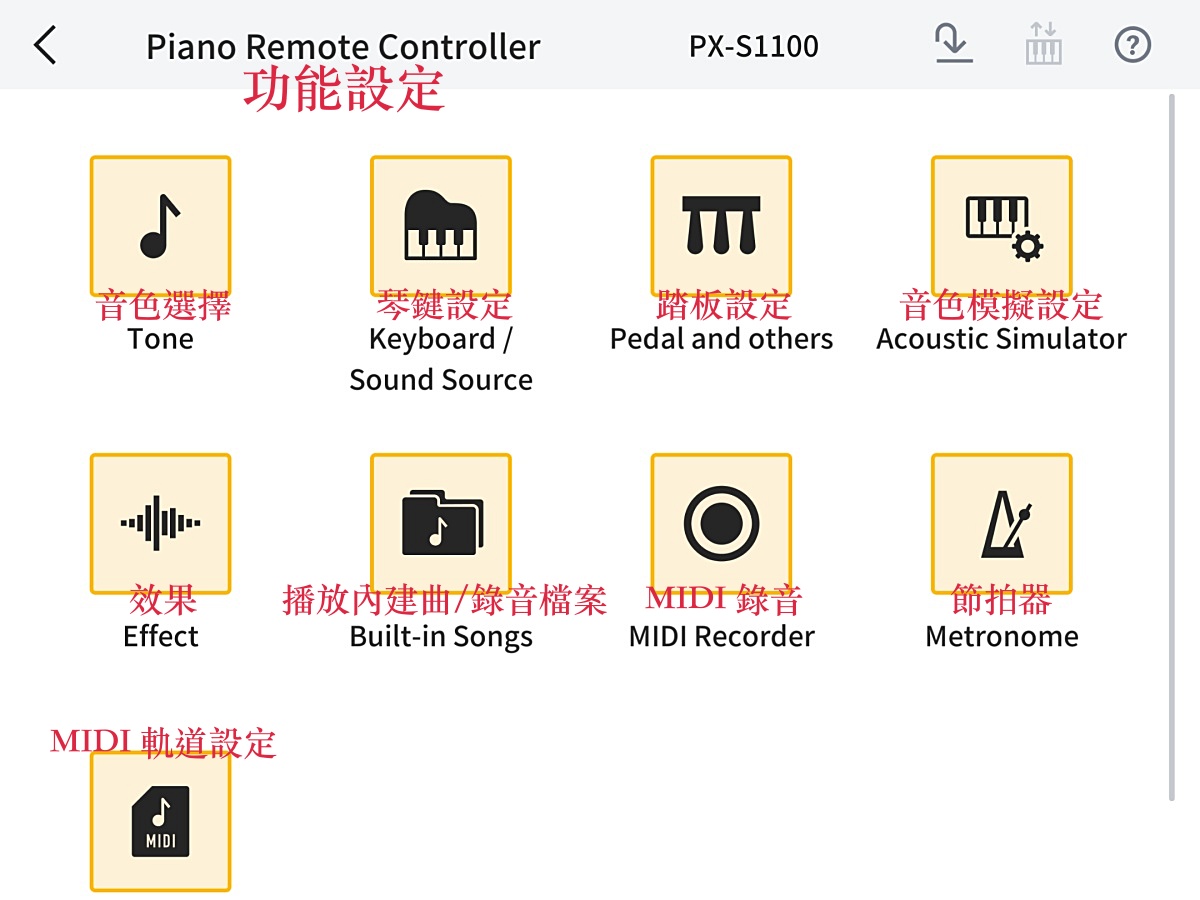Screen dimensions: 1200x900
Task: Open the Built-in Songs folder icon
Action: tap(440, 523)
